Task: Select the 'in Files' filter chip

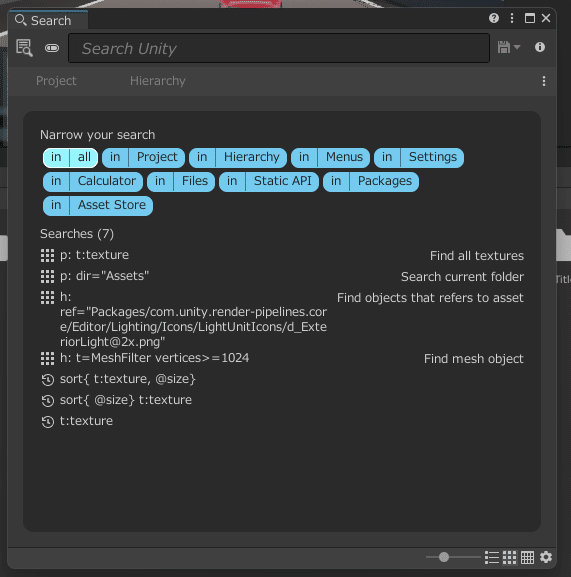Action: point(181,181)
